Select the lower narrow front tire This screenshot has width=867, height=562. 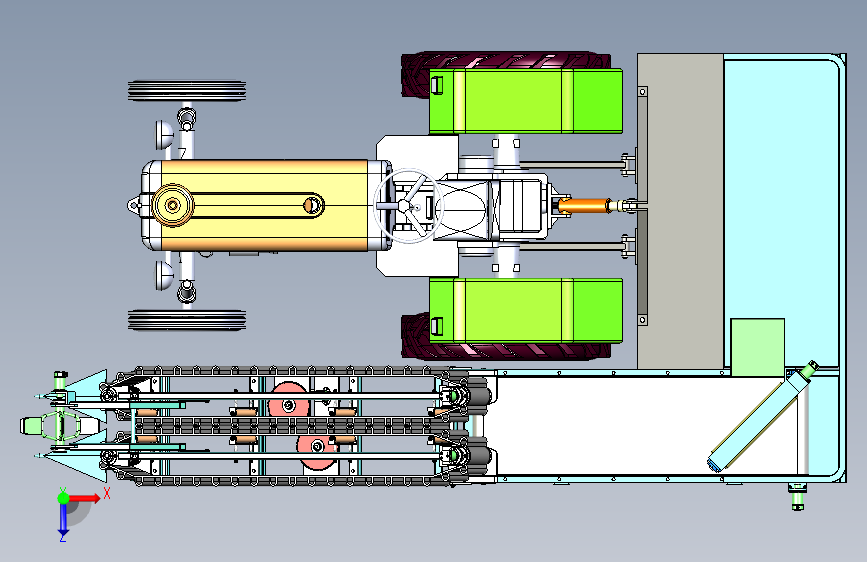point(187,320)
